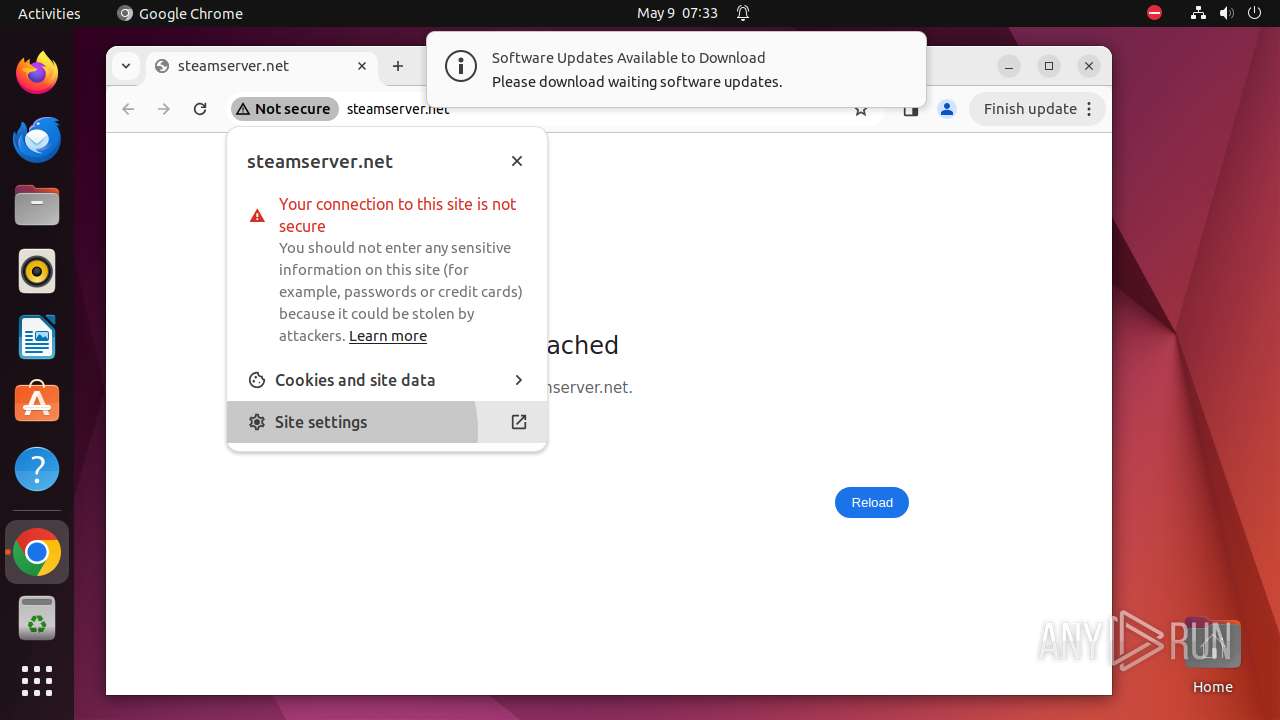
Task: Click the blue Reload button
Action: coord(872,502)
